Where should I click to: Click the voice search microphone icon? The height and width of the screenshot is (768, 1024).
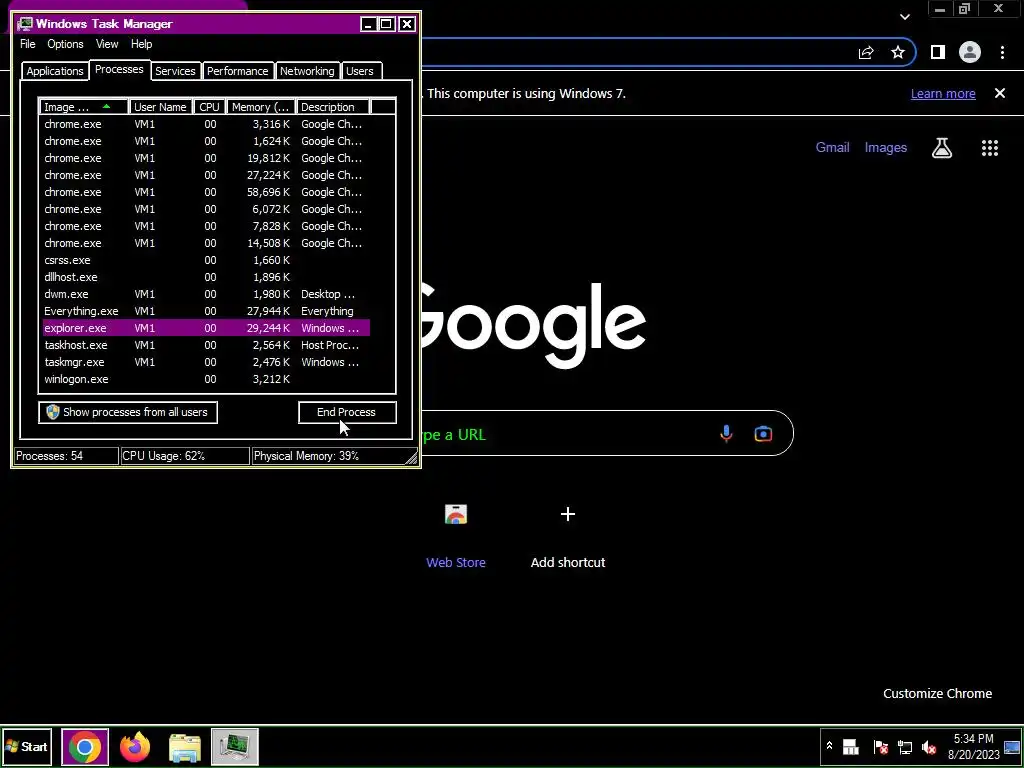click(x=726, y=434)
